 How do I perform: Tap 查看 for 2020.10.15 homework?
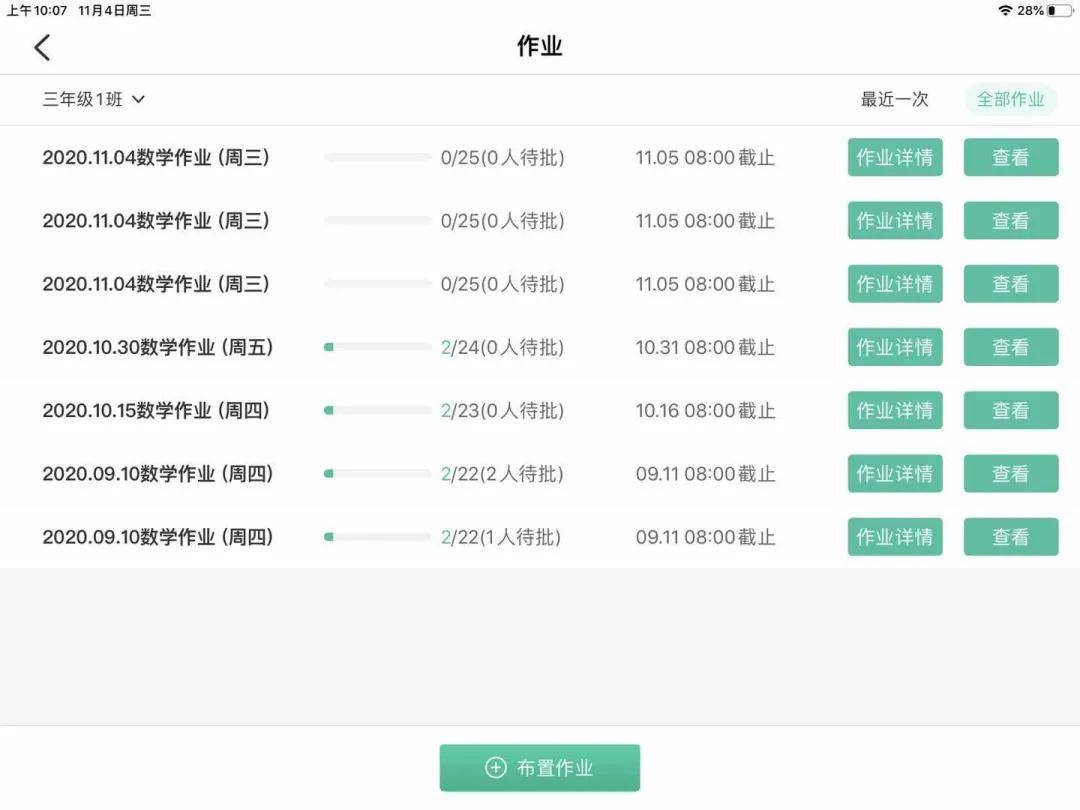(x=1010, y=411)
